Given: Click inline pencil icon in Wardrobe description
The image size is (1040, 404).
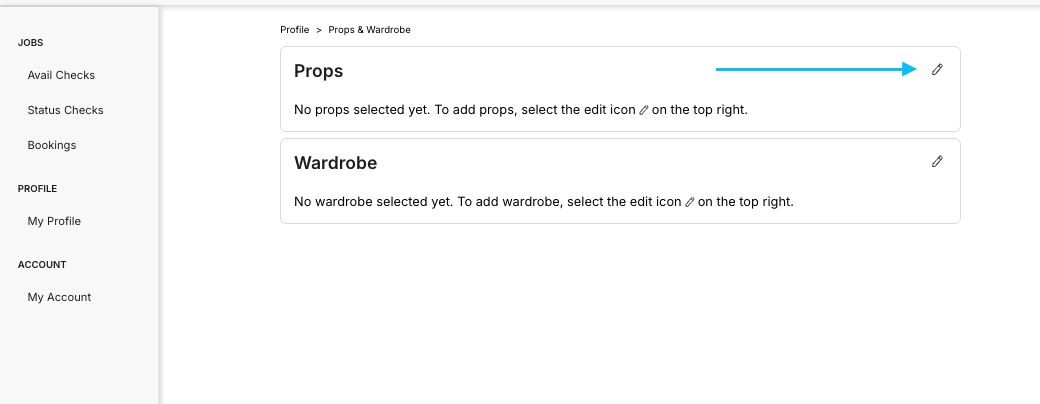Looking at the screenshot, I should click(x=689, y=202).
